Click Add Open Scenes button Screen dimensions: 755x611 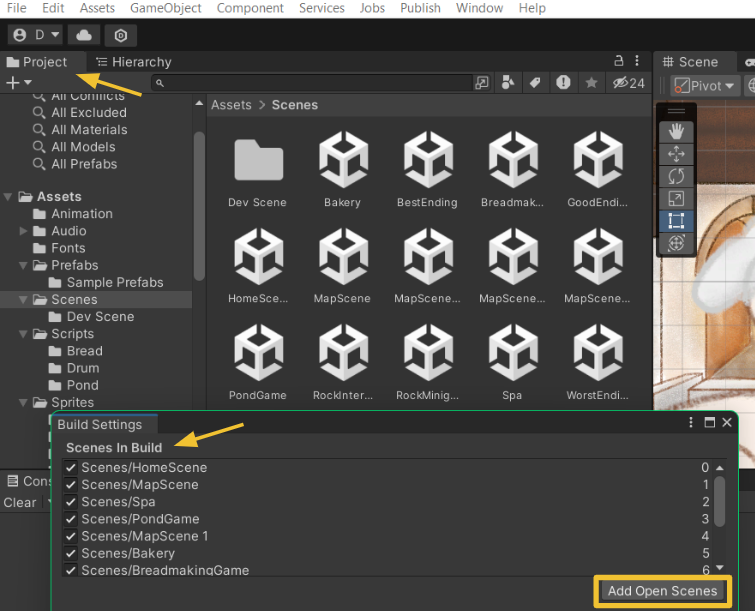pyautogui.click(x=662, y=591)
